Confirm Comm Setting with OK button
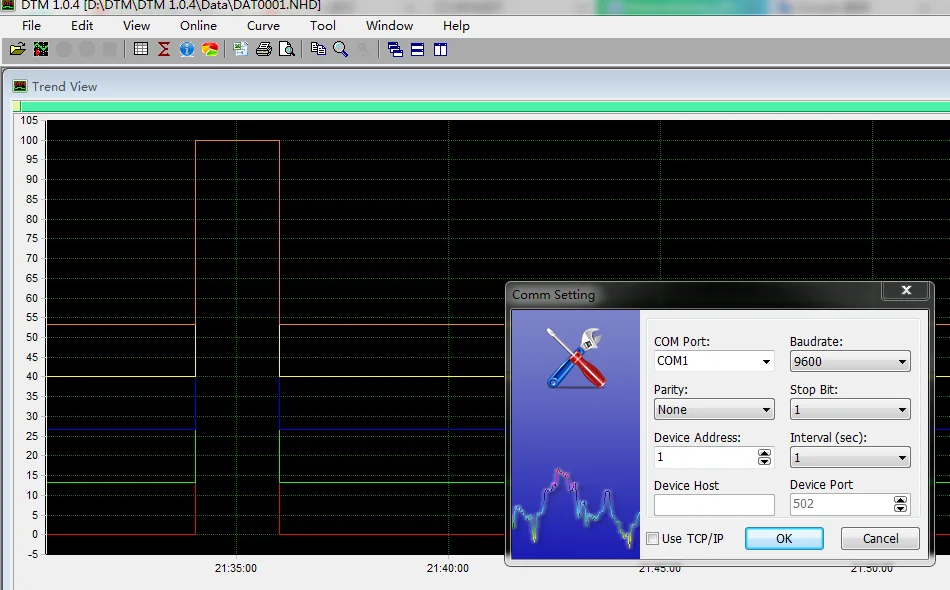 784,539
